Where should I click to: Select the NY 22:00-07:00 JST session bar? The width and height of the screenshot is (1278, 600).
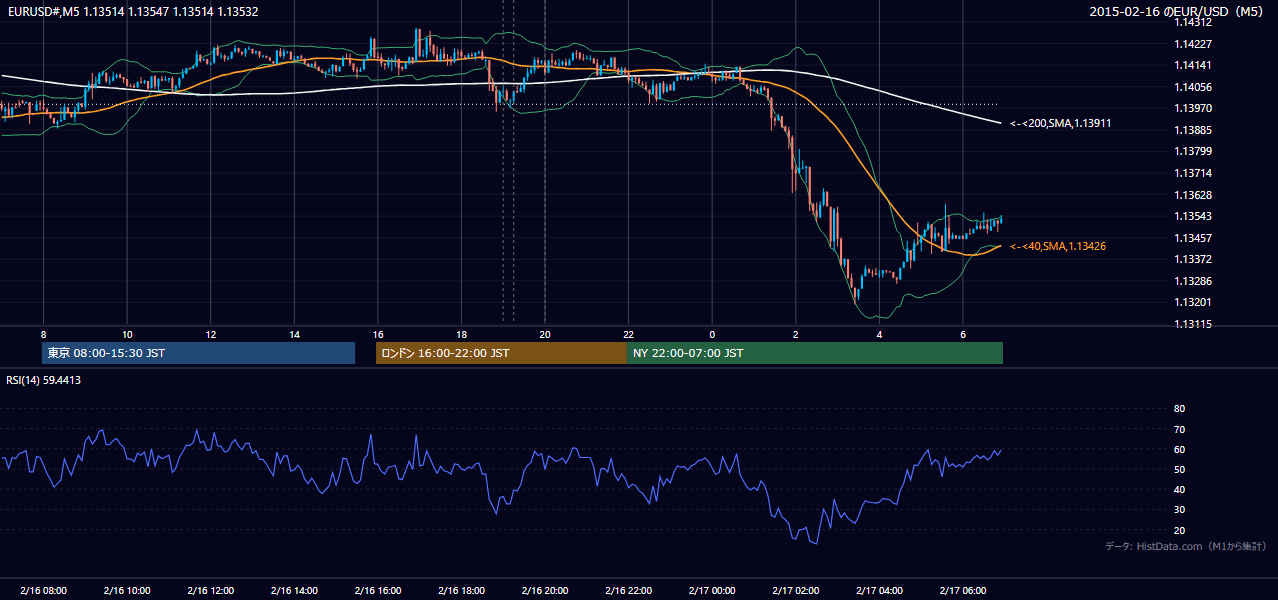[814, 353]
